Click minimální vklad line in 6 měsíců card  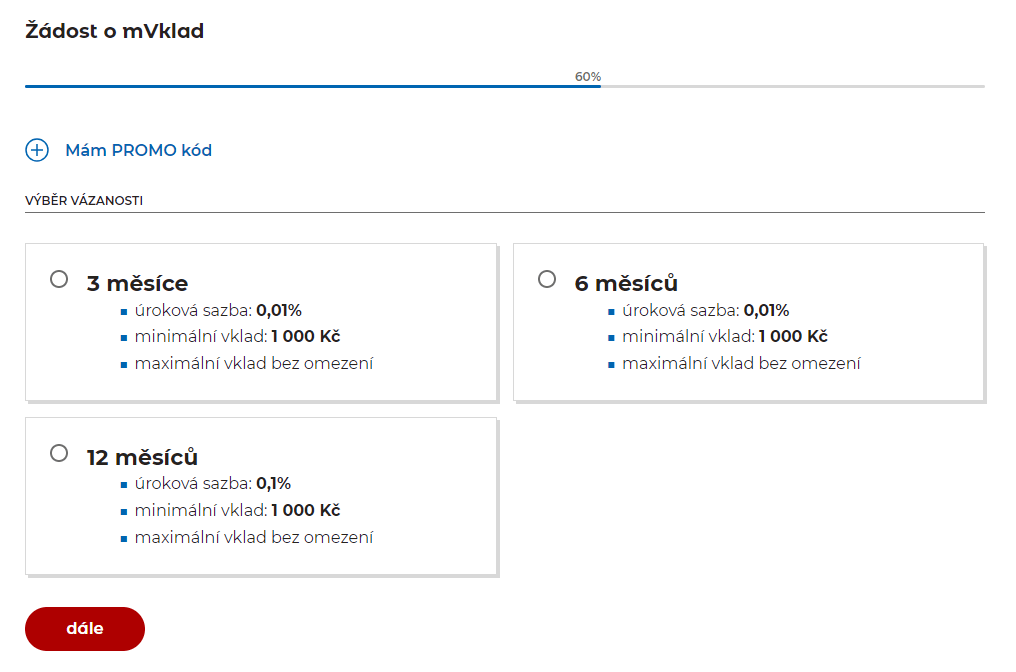coord(724,336)
